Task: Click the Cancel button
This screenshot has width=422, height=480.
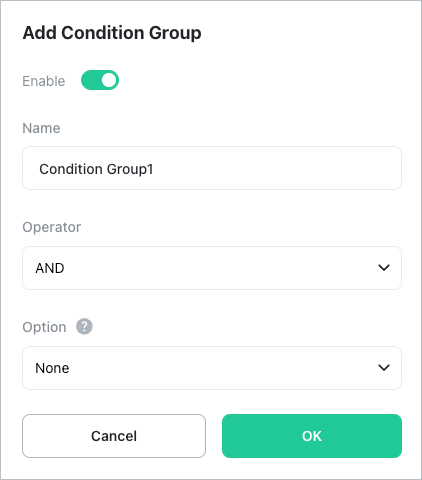Action: [x=114, y=436]
